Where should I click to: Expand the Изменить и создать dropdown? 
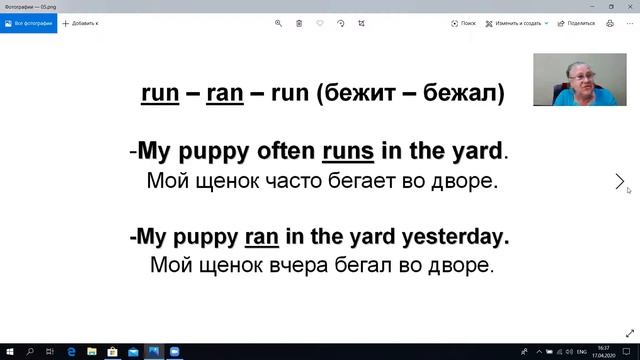pyautogui.click(x=516, y=23)
